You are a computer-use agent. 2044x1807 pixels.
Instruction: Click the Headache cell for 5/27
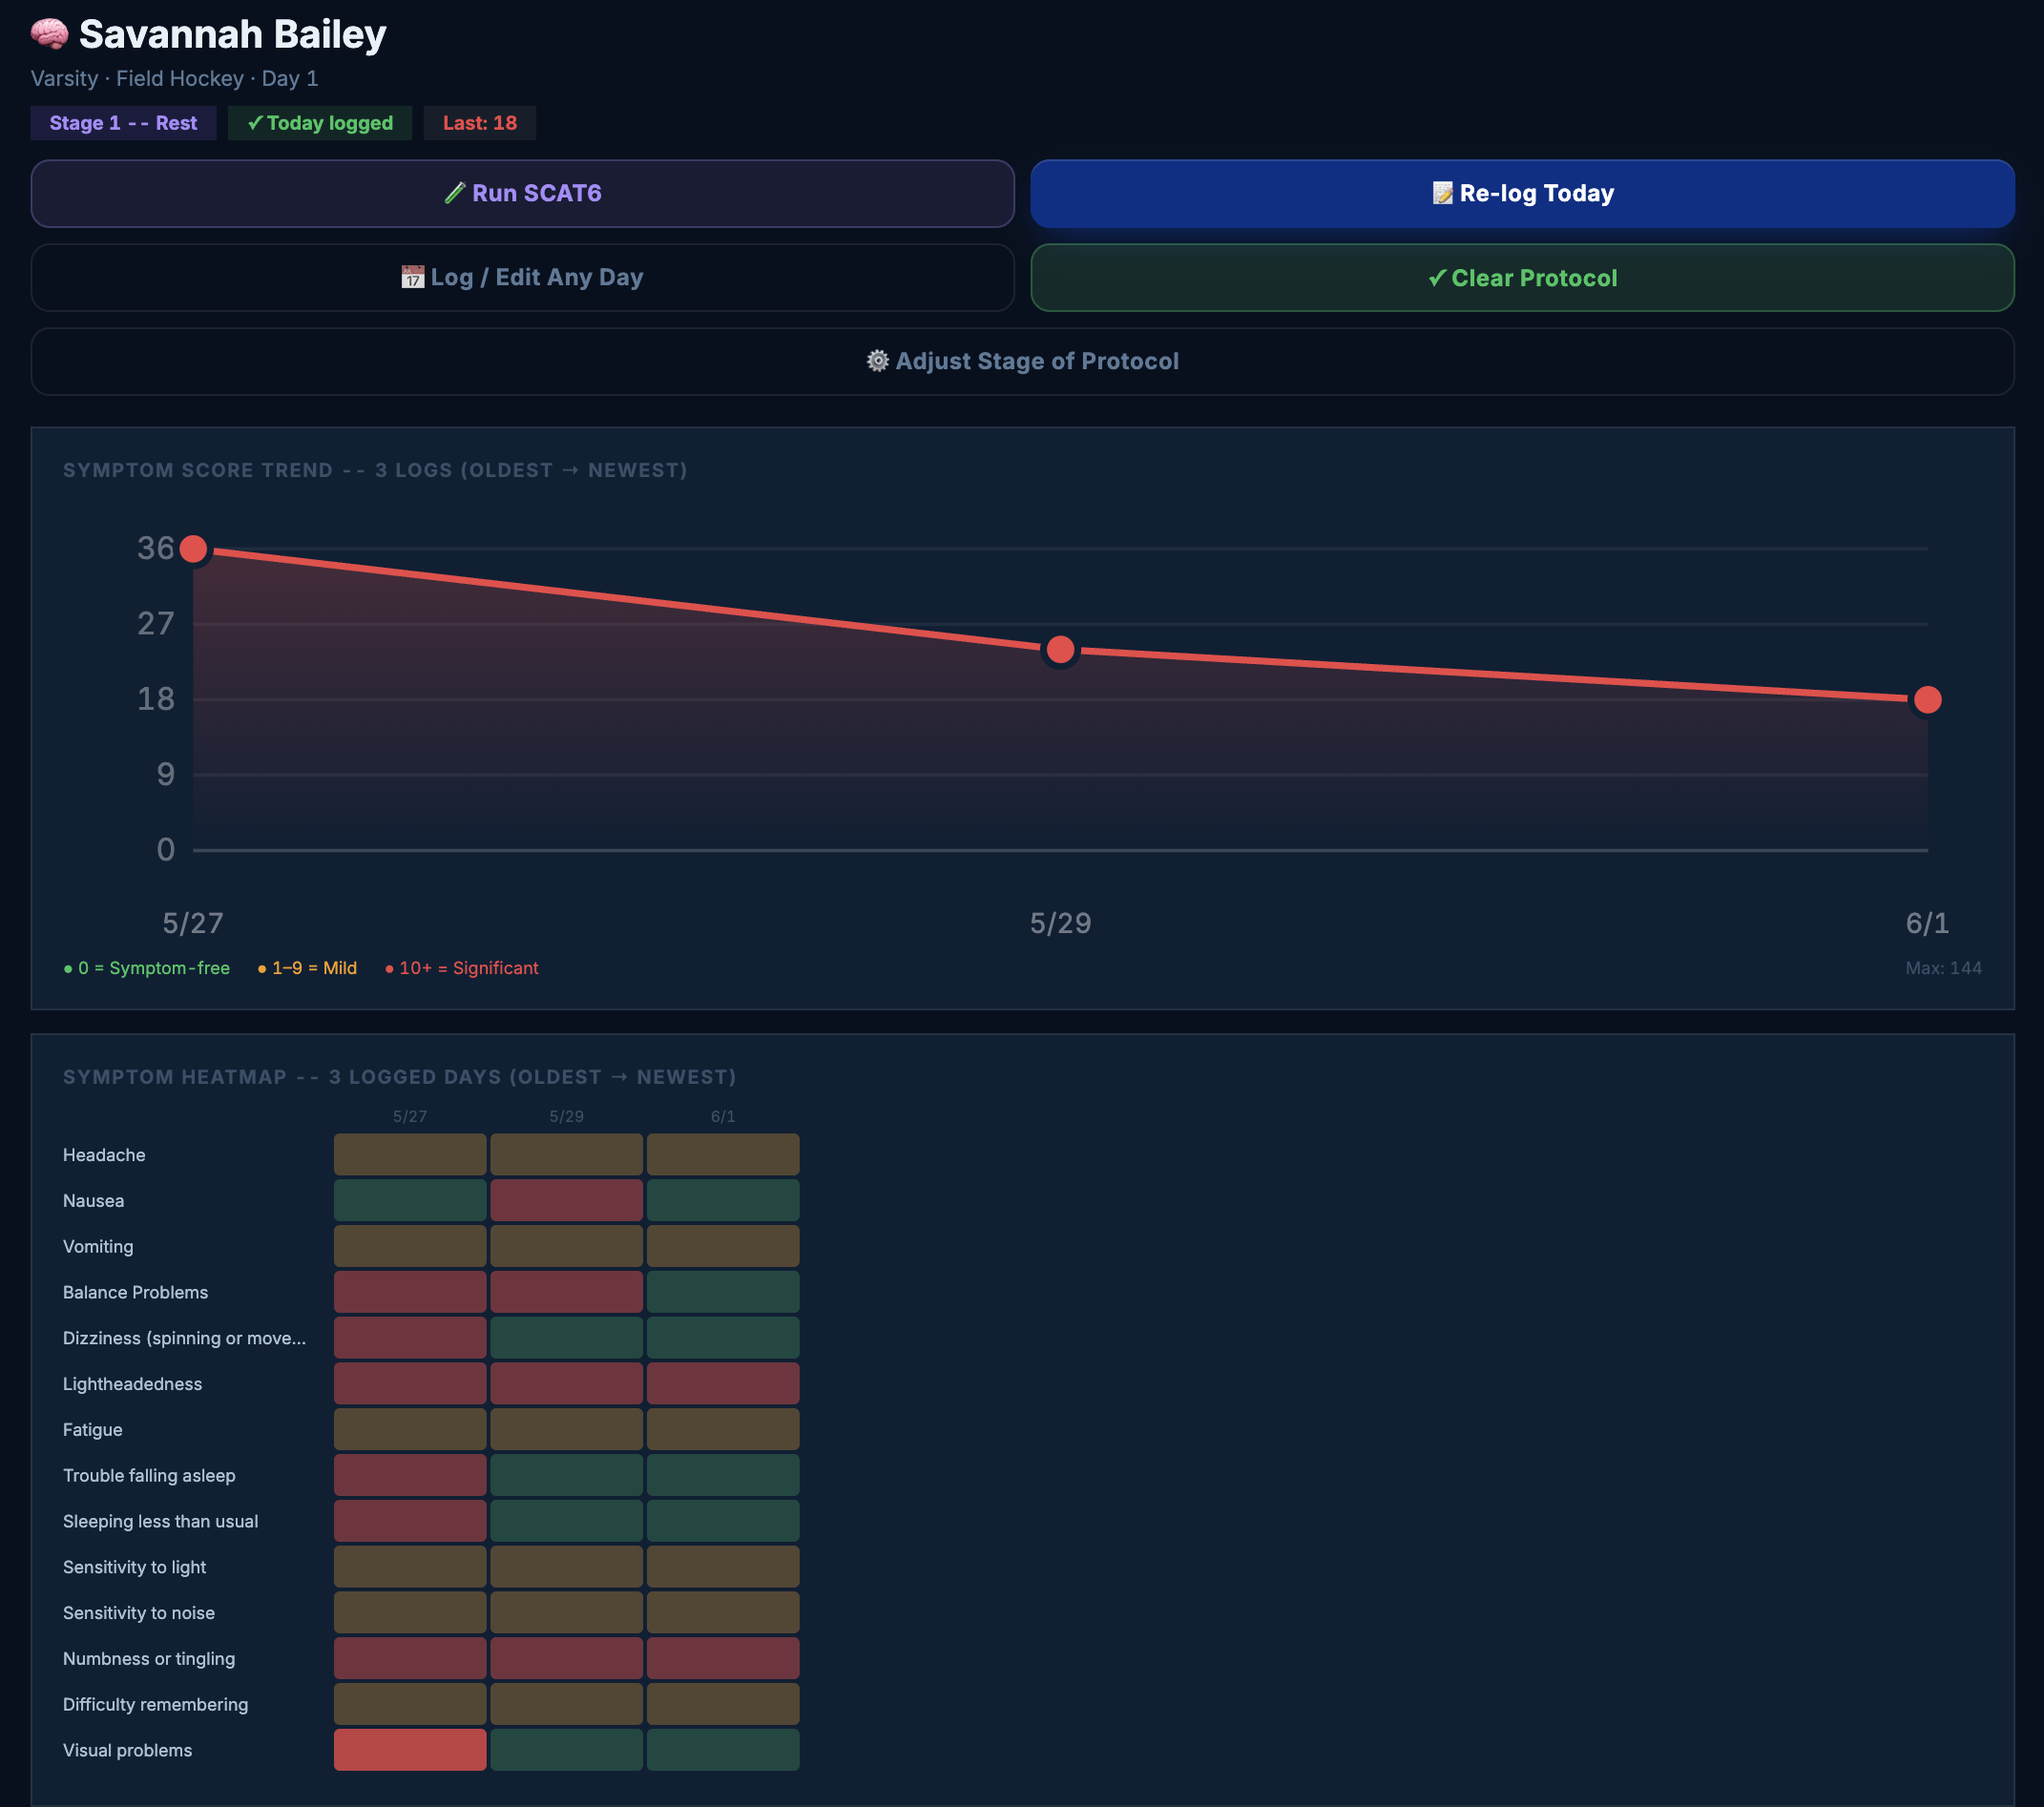[x=410, y=1155]
